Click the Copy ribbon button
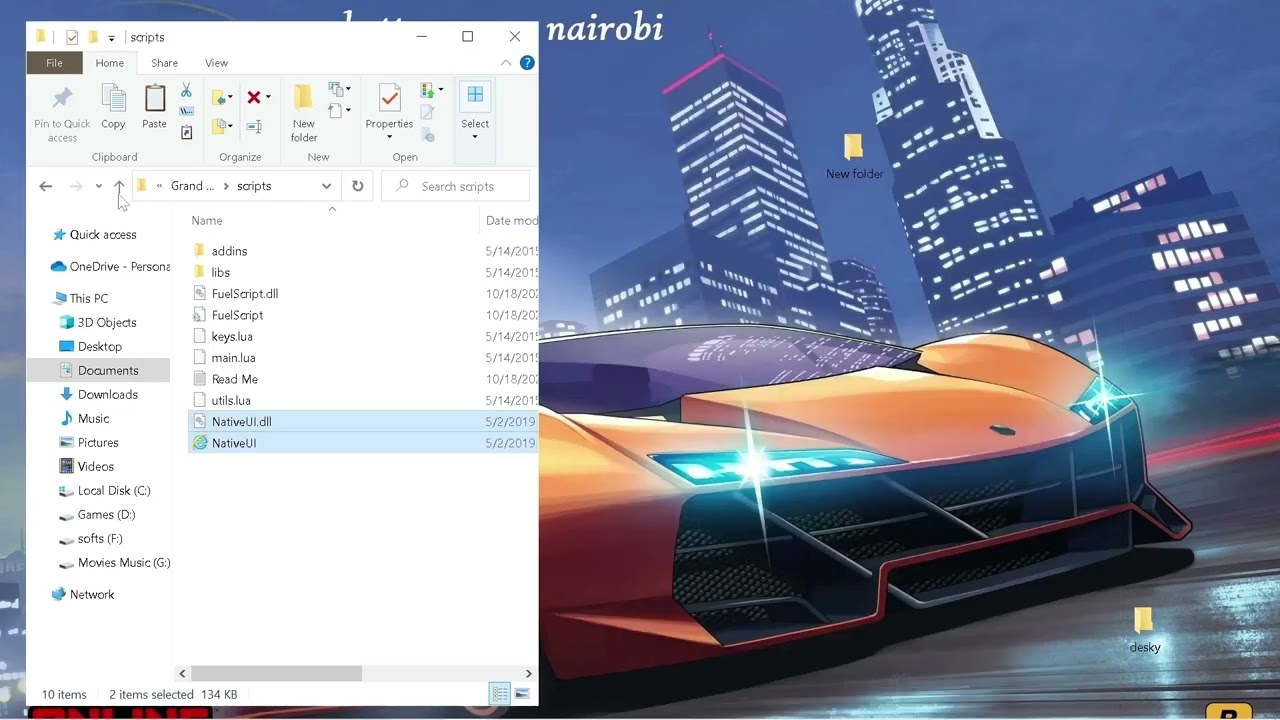 click(x=113, y=107)
